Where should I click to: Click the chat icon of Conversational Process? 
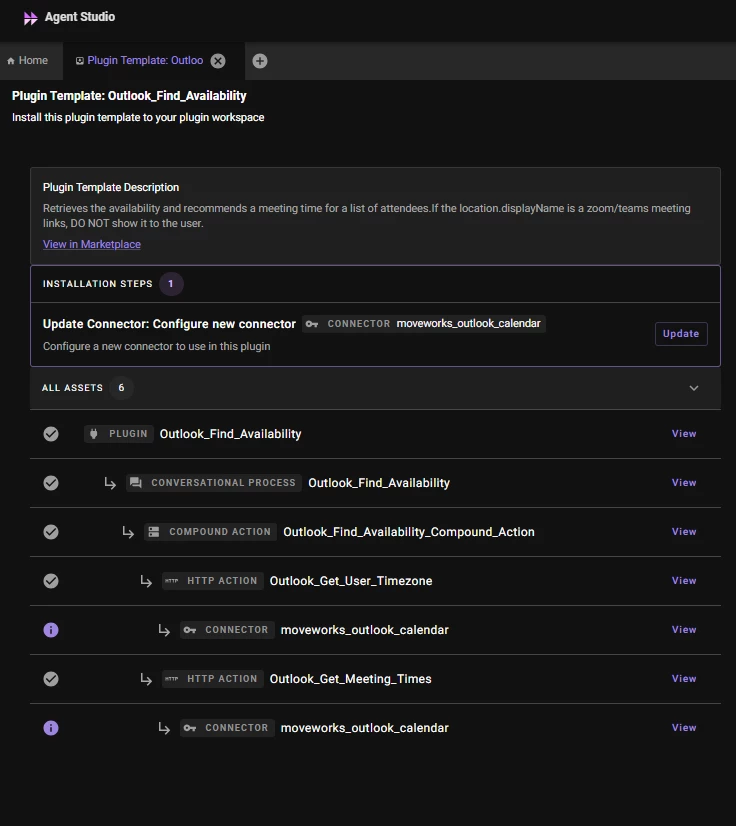(136, 483)
